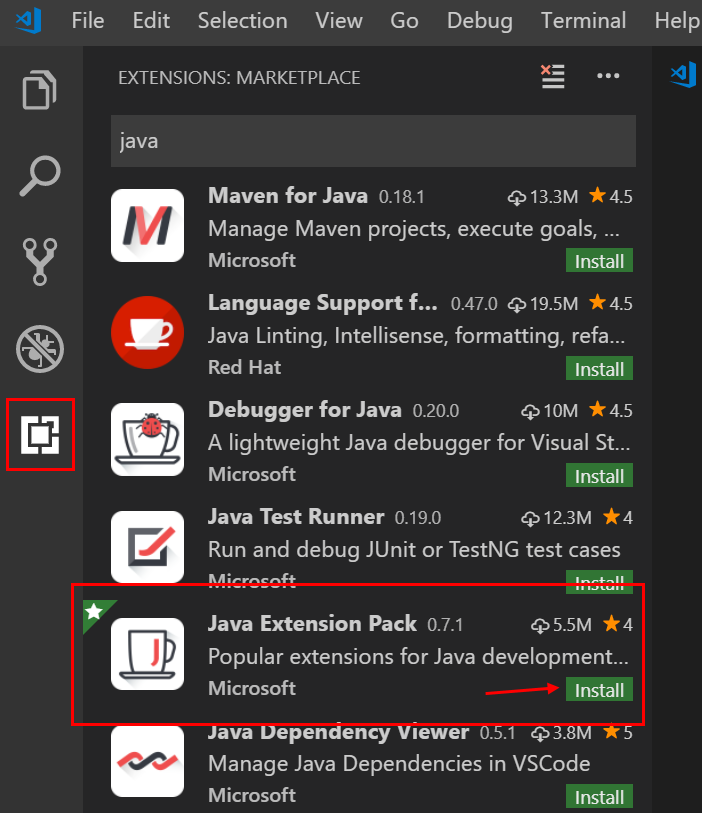This screenshot has height=813, width=702.
Task: Select the Java Dependency Viewer title
Action: [338, 732]
